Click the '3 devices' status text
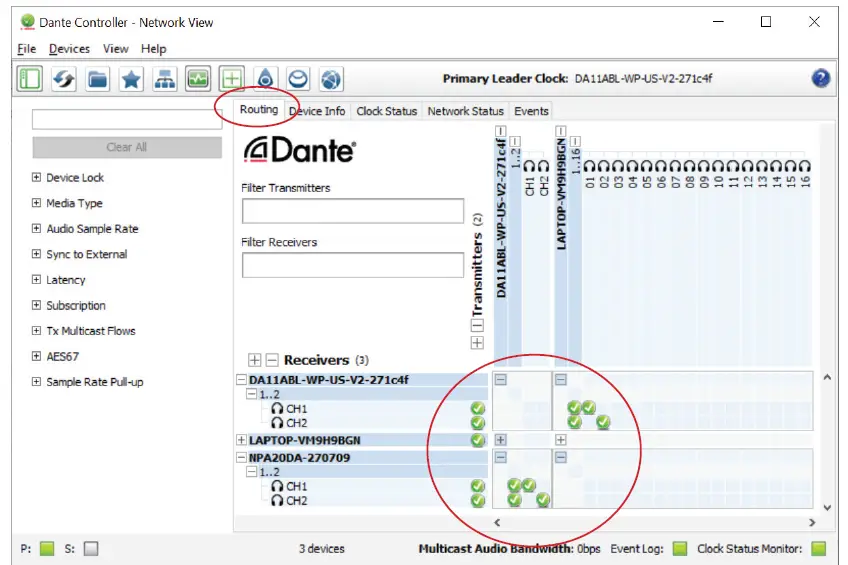 pos(322,549)
